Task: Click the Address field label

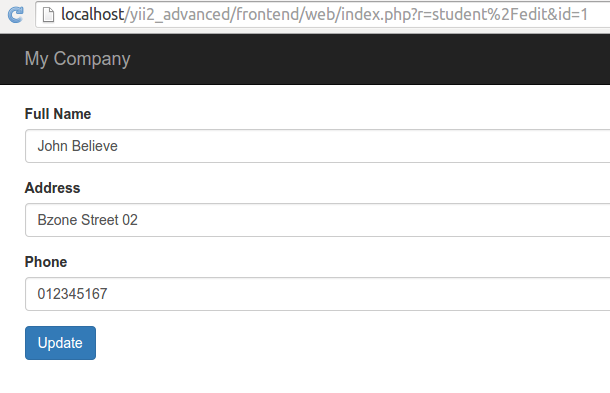Action: (53, 188)
